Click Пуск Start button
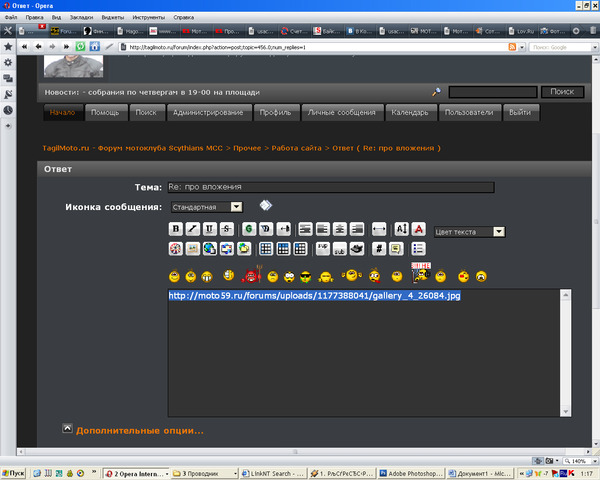Viewport: 600px width, 480px height. (13, 473)
